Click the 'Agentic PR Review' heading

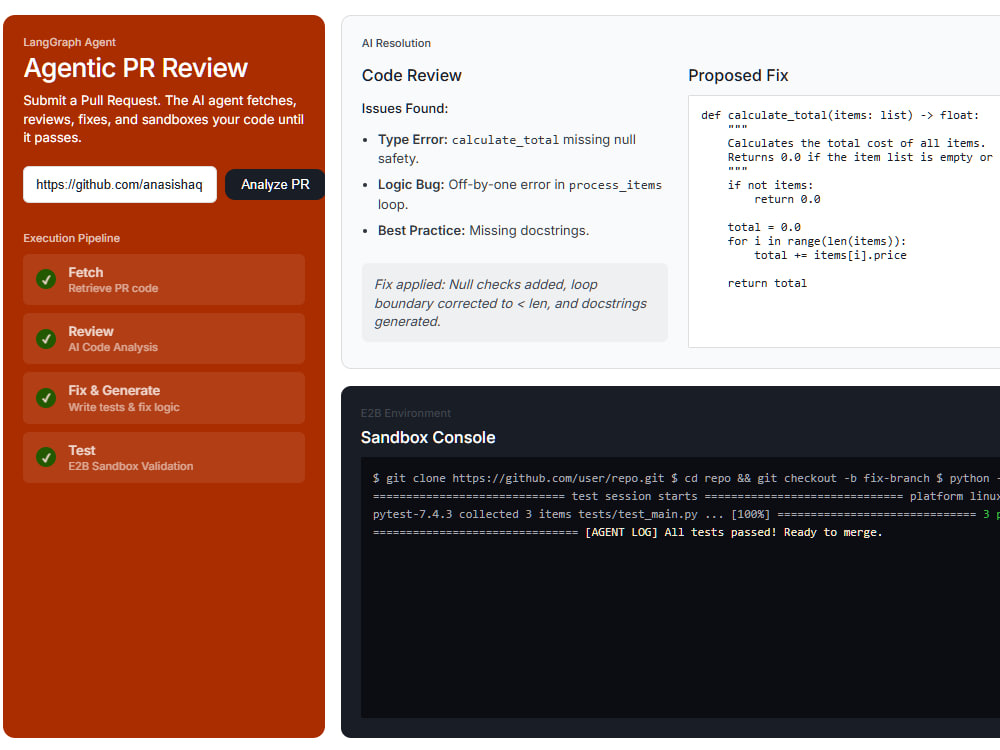tap(135, 68)
